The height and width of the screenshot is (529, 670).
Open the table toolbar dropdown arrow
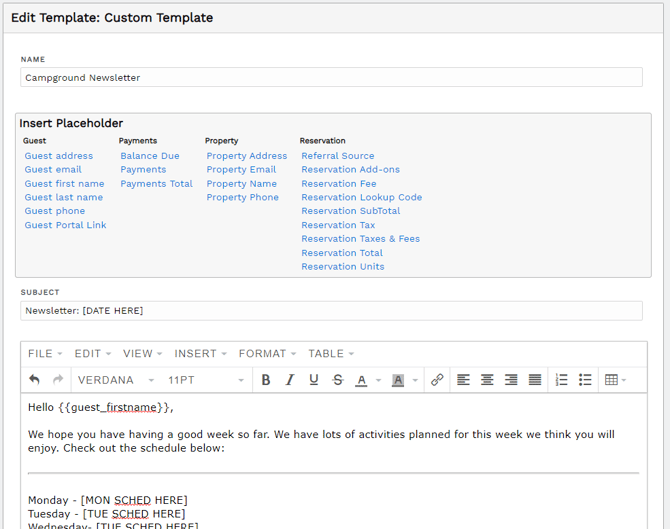(x=624, y=380)
